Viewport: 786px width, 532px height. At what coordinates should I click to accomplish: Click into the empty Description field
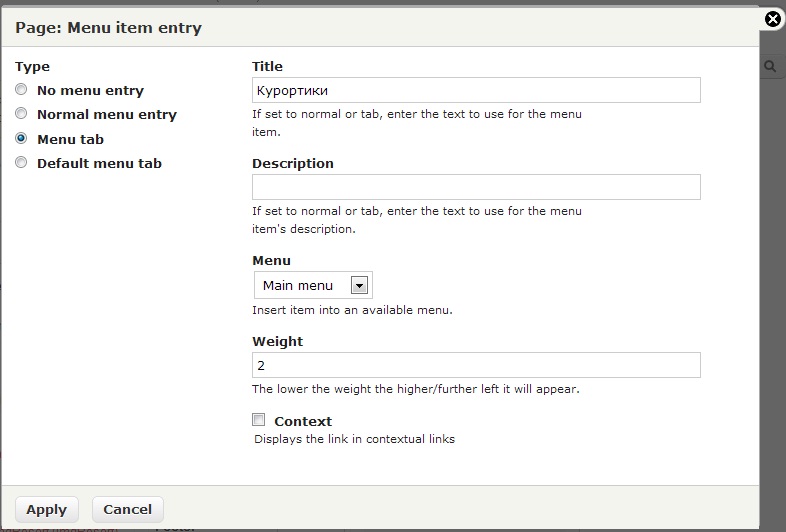476,187
